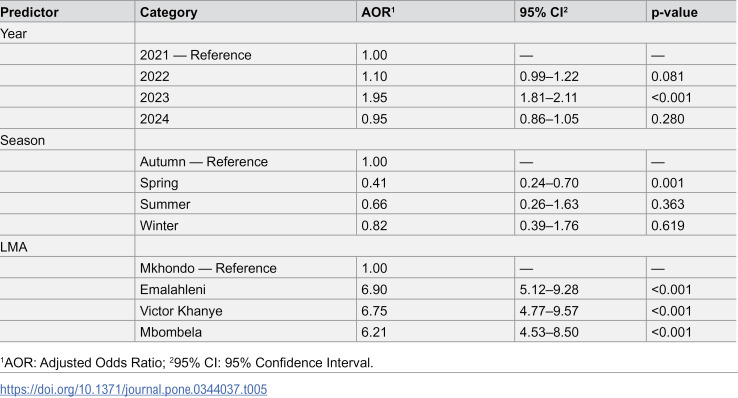
Task: Click the p-value column header
Action: tap(674, 12)
